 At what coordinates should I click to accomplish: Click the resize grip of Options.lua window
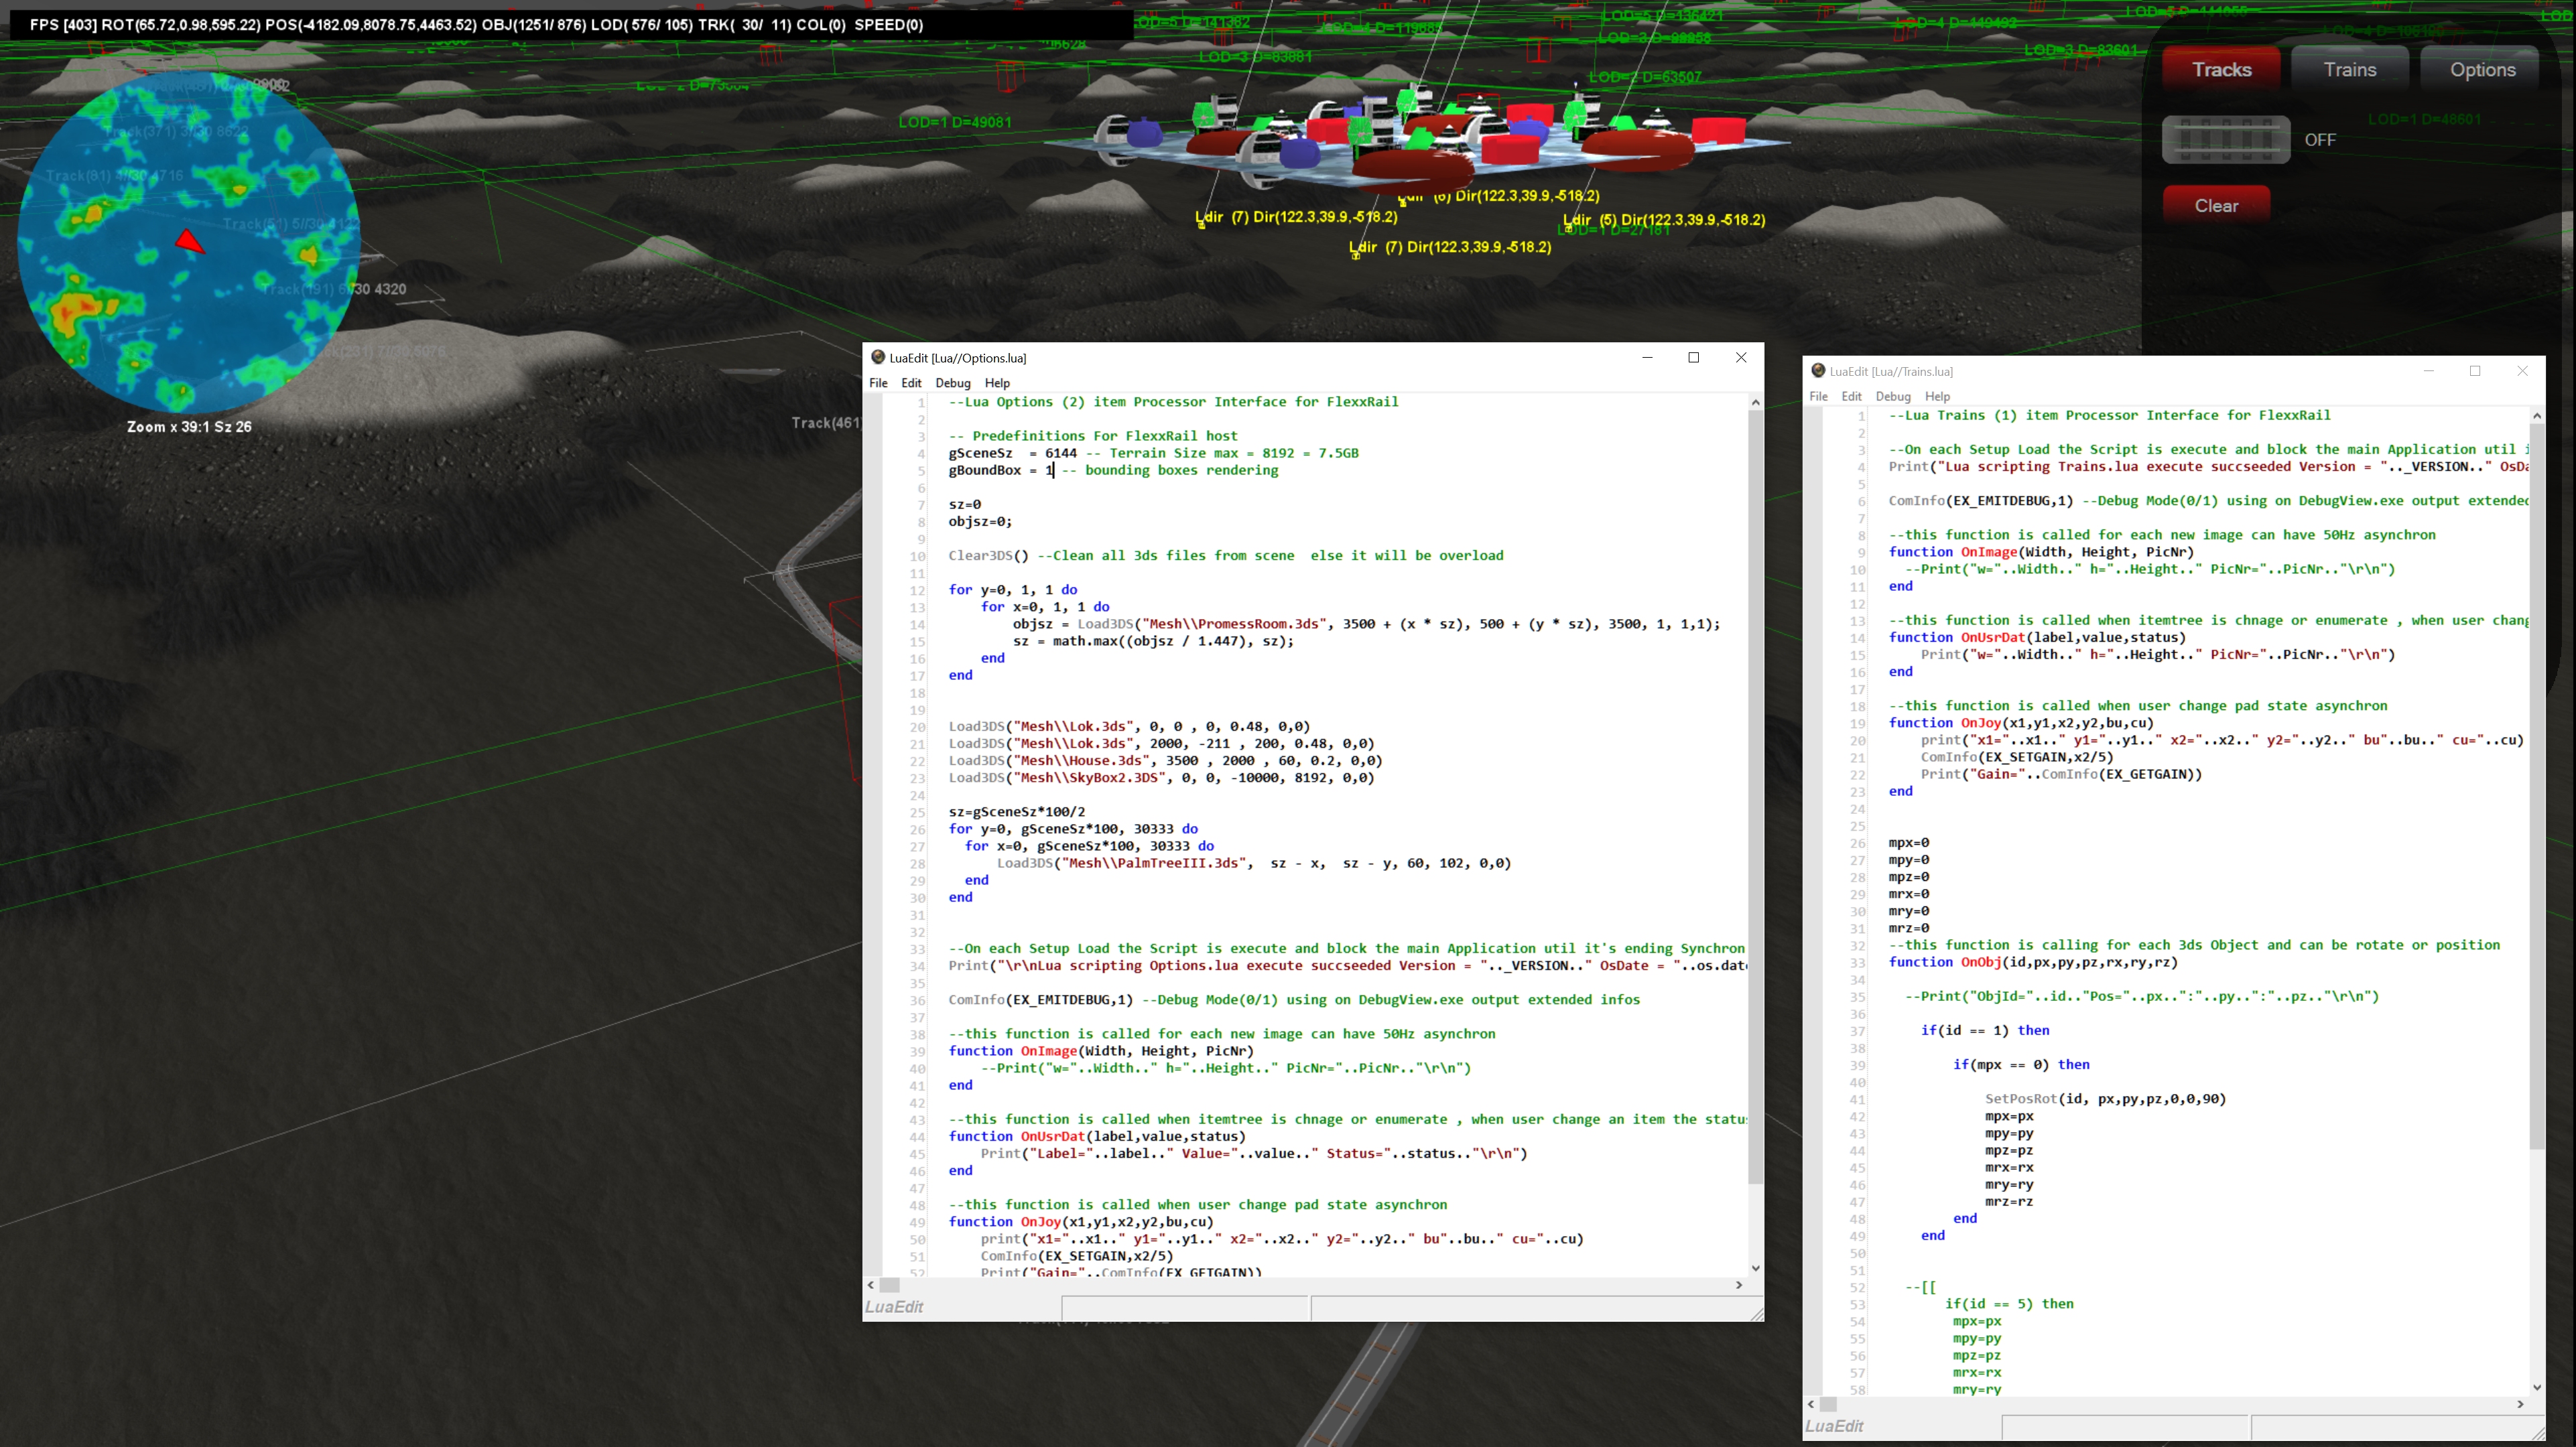click(x=1756, y=1314)
